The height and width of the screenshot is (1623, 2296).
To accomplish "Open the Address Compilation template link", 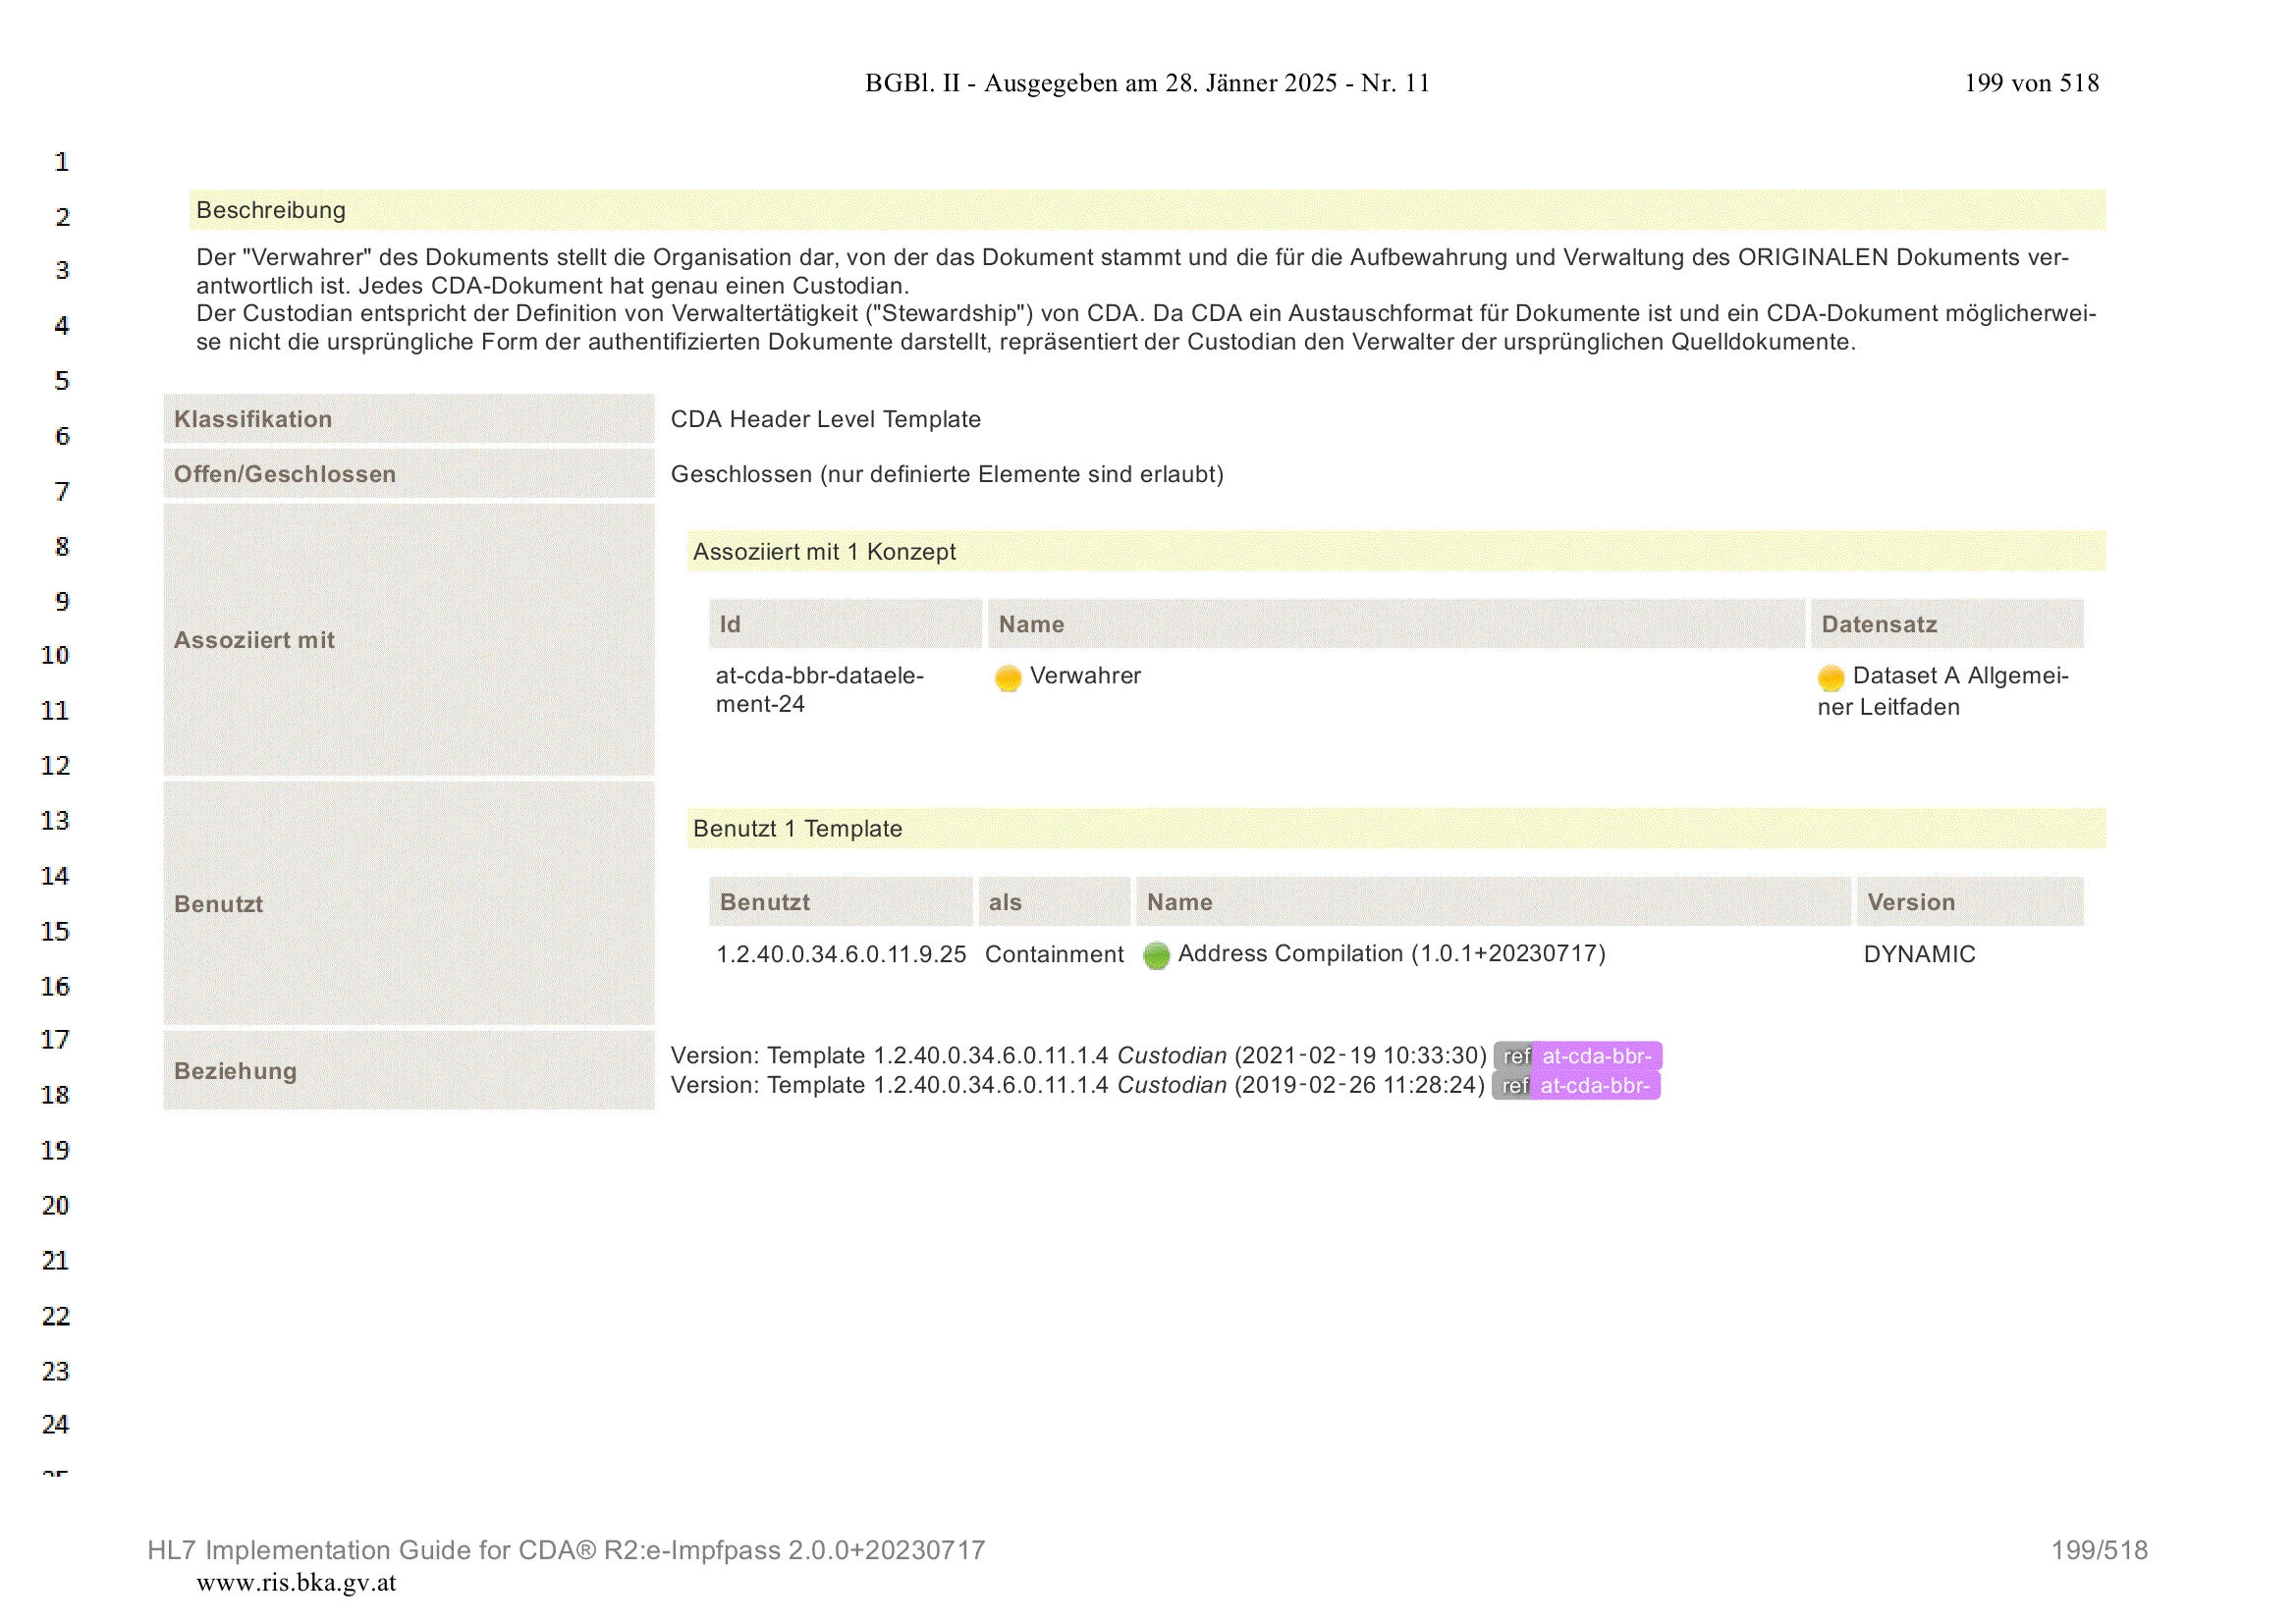I will tap(1392, 954).
